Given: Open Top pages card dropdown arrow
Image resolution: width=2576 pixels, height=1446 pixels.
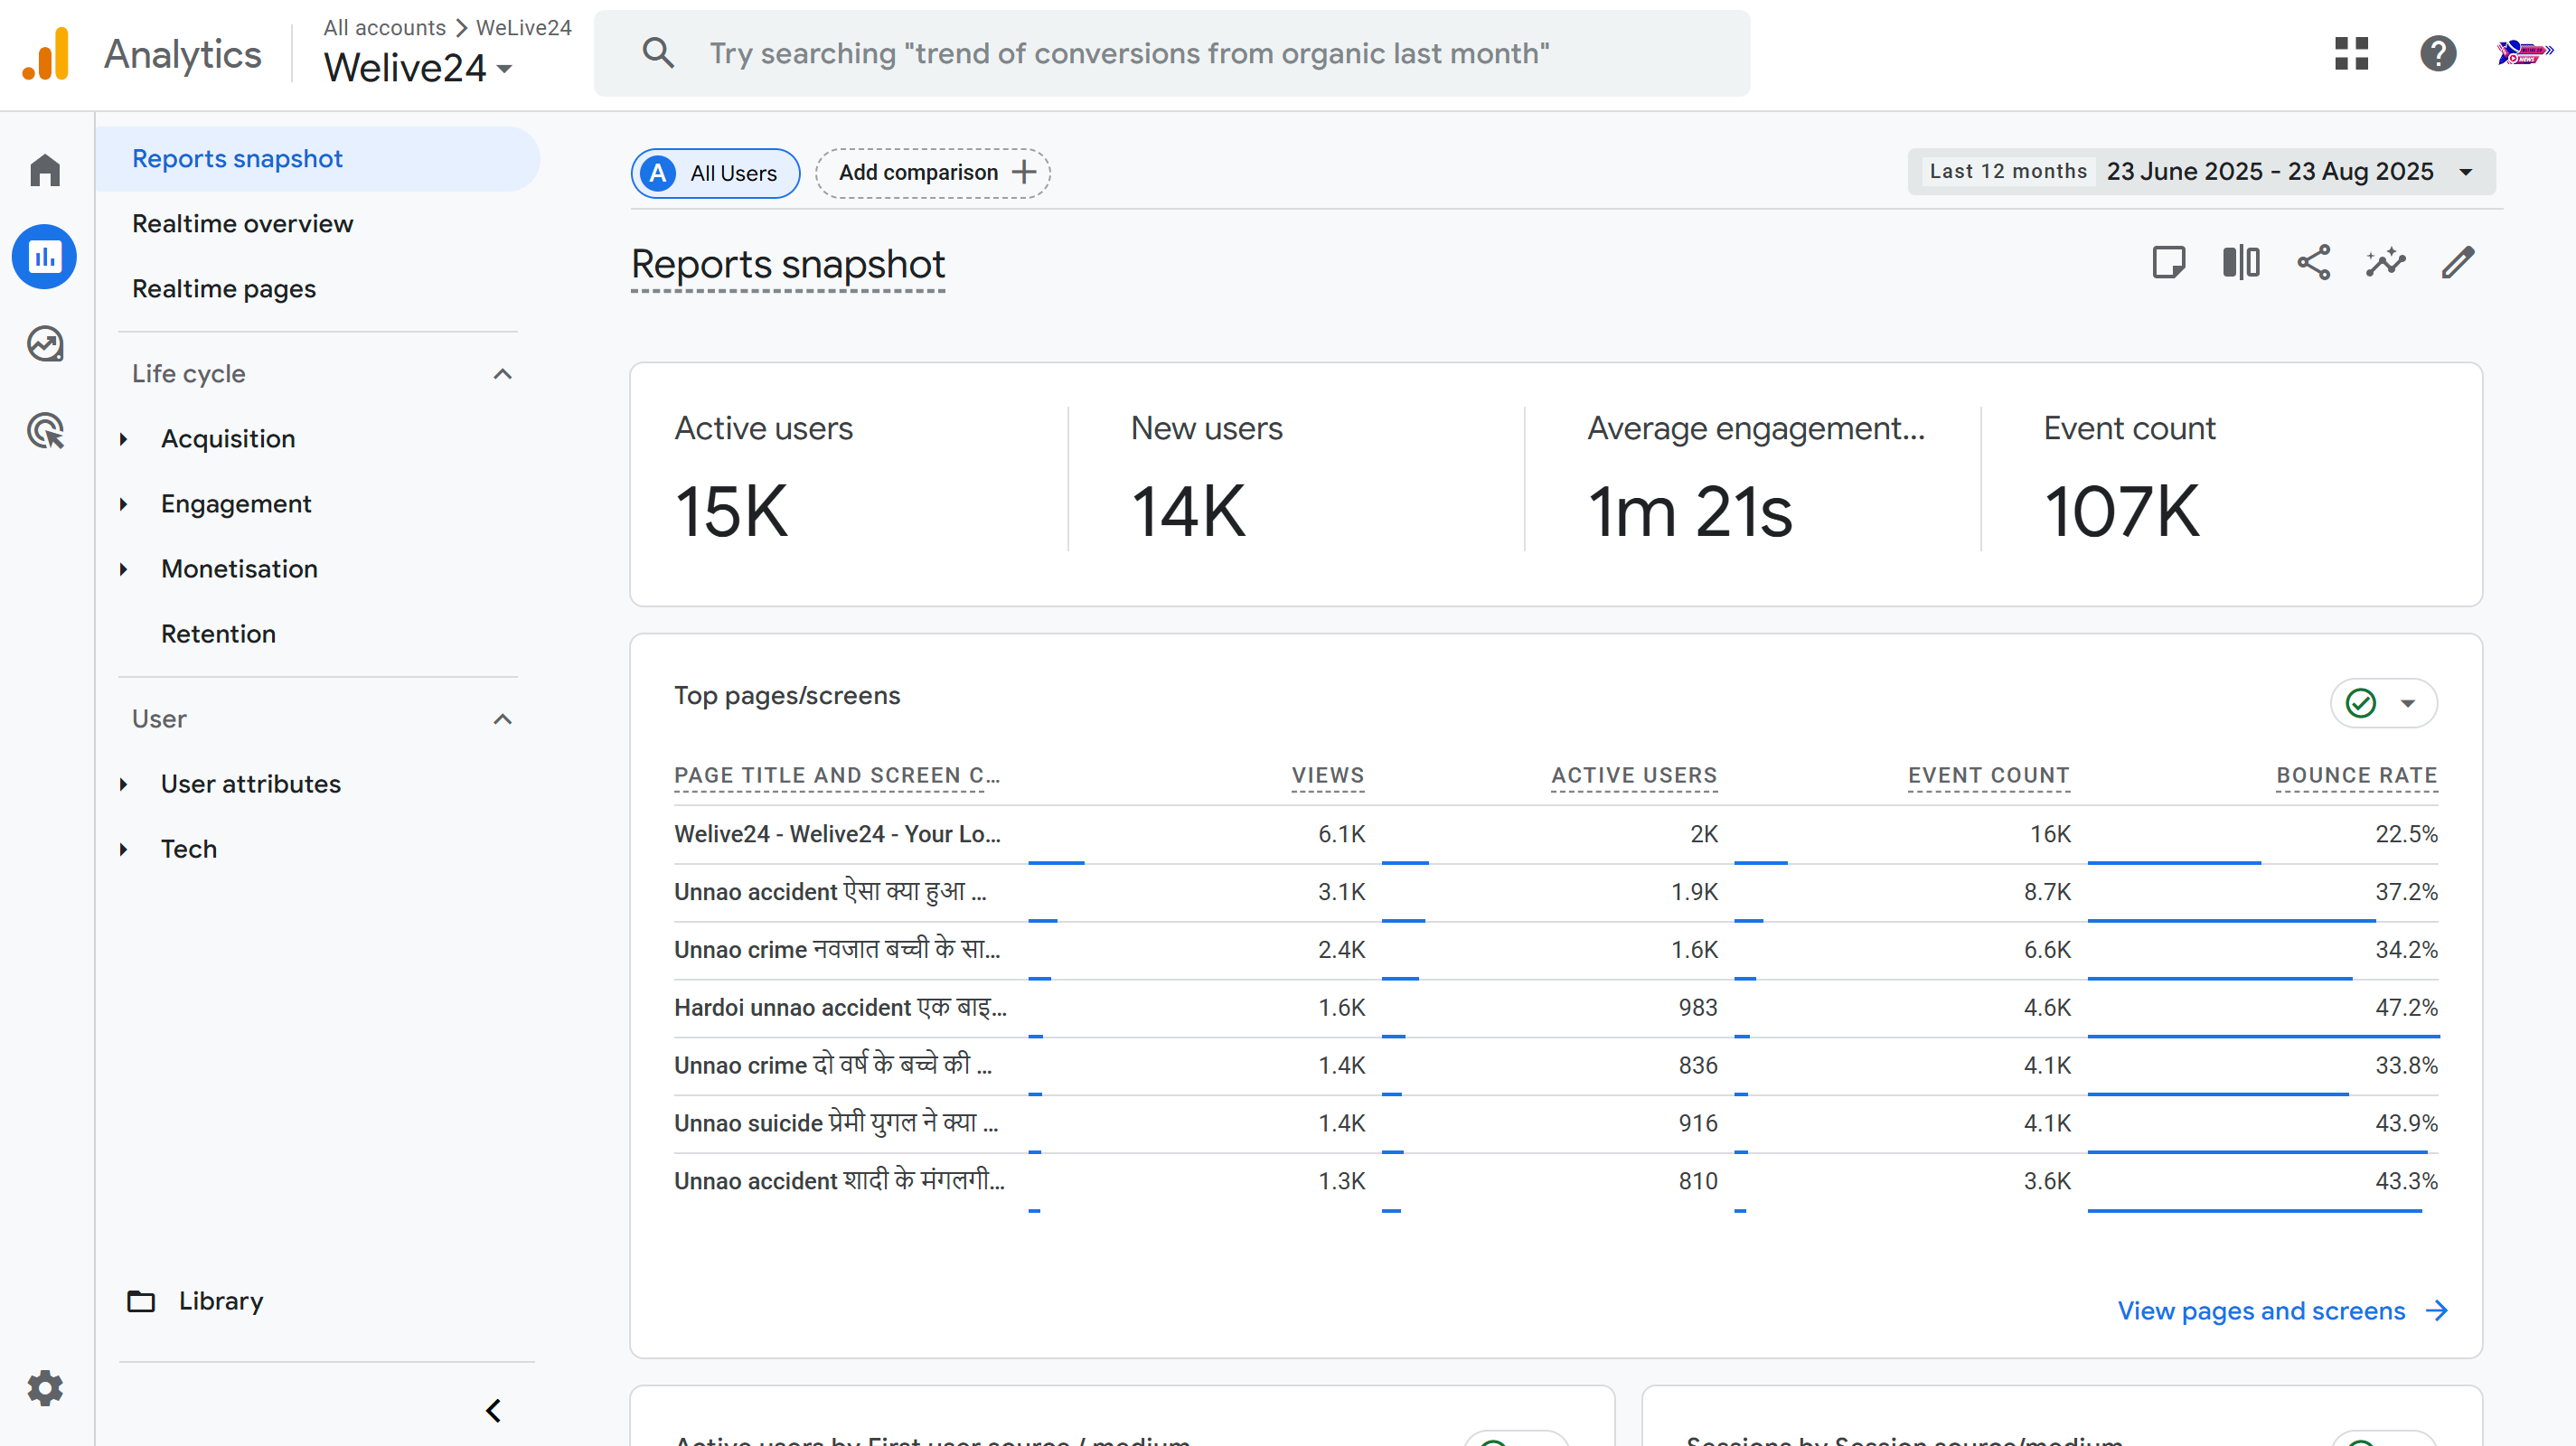Looking at the screenshot, I should (2408, 703).
